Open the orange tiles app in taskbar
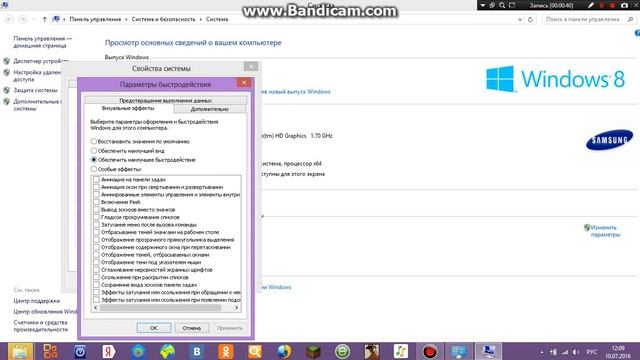Image resolution: width=640 pixels, height=360 pixels. 51,351
